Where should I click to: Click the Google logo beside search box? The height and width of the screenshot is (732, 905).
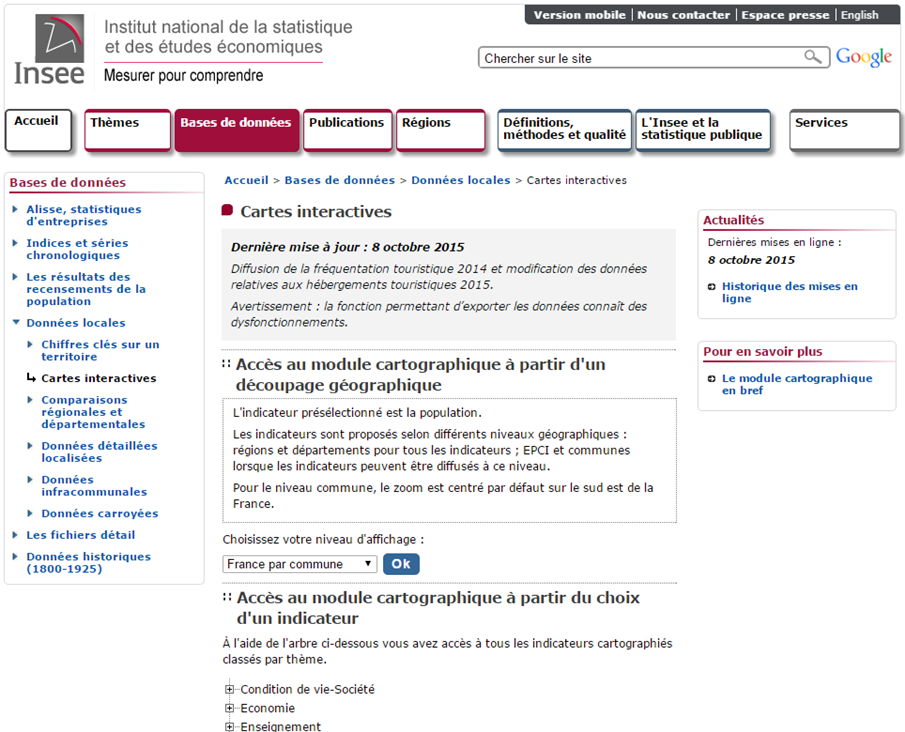tap(864, 57)
